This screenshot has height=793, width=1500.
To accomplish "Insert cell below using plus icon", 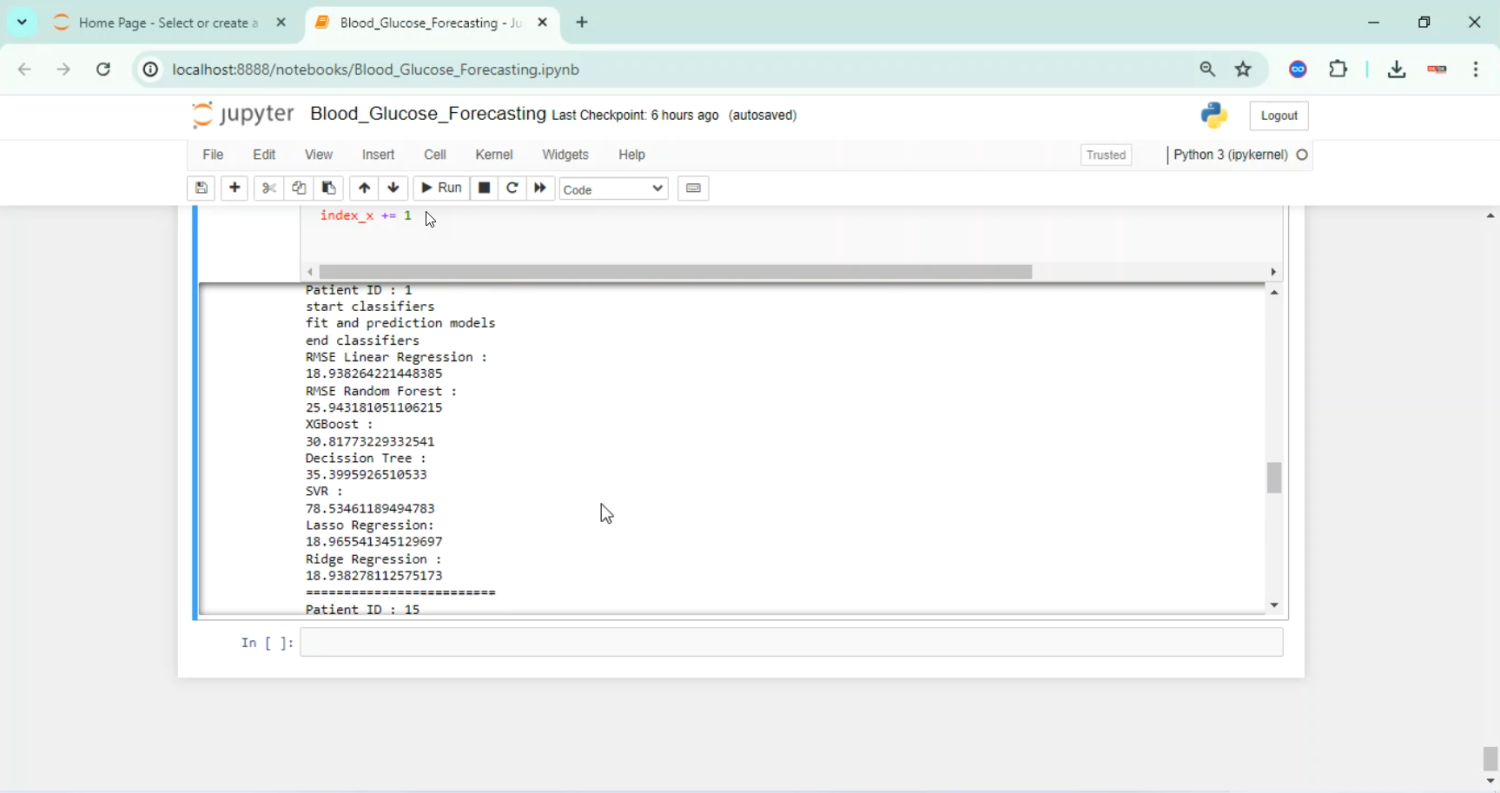I will (234, 188).
